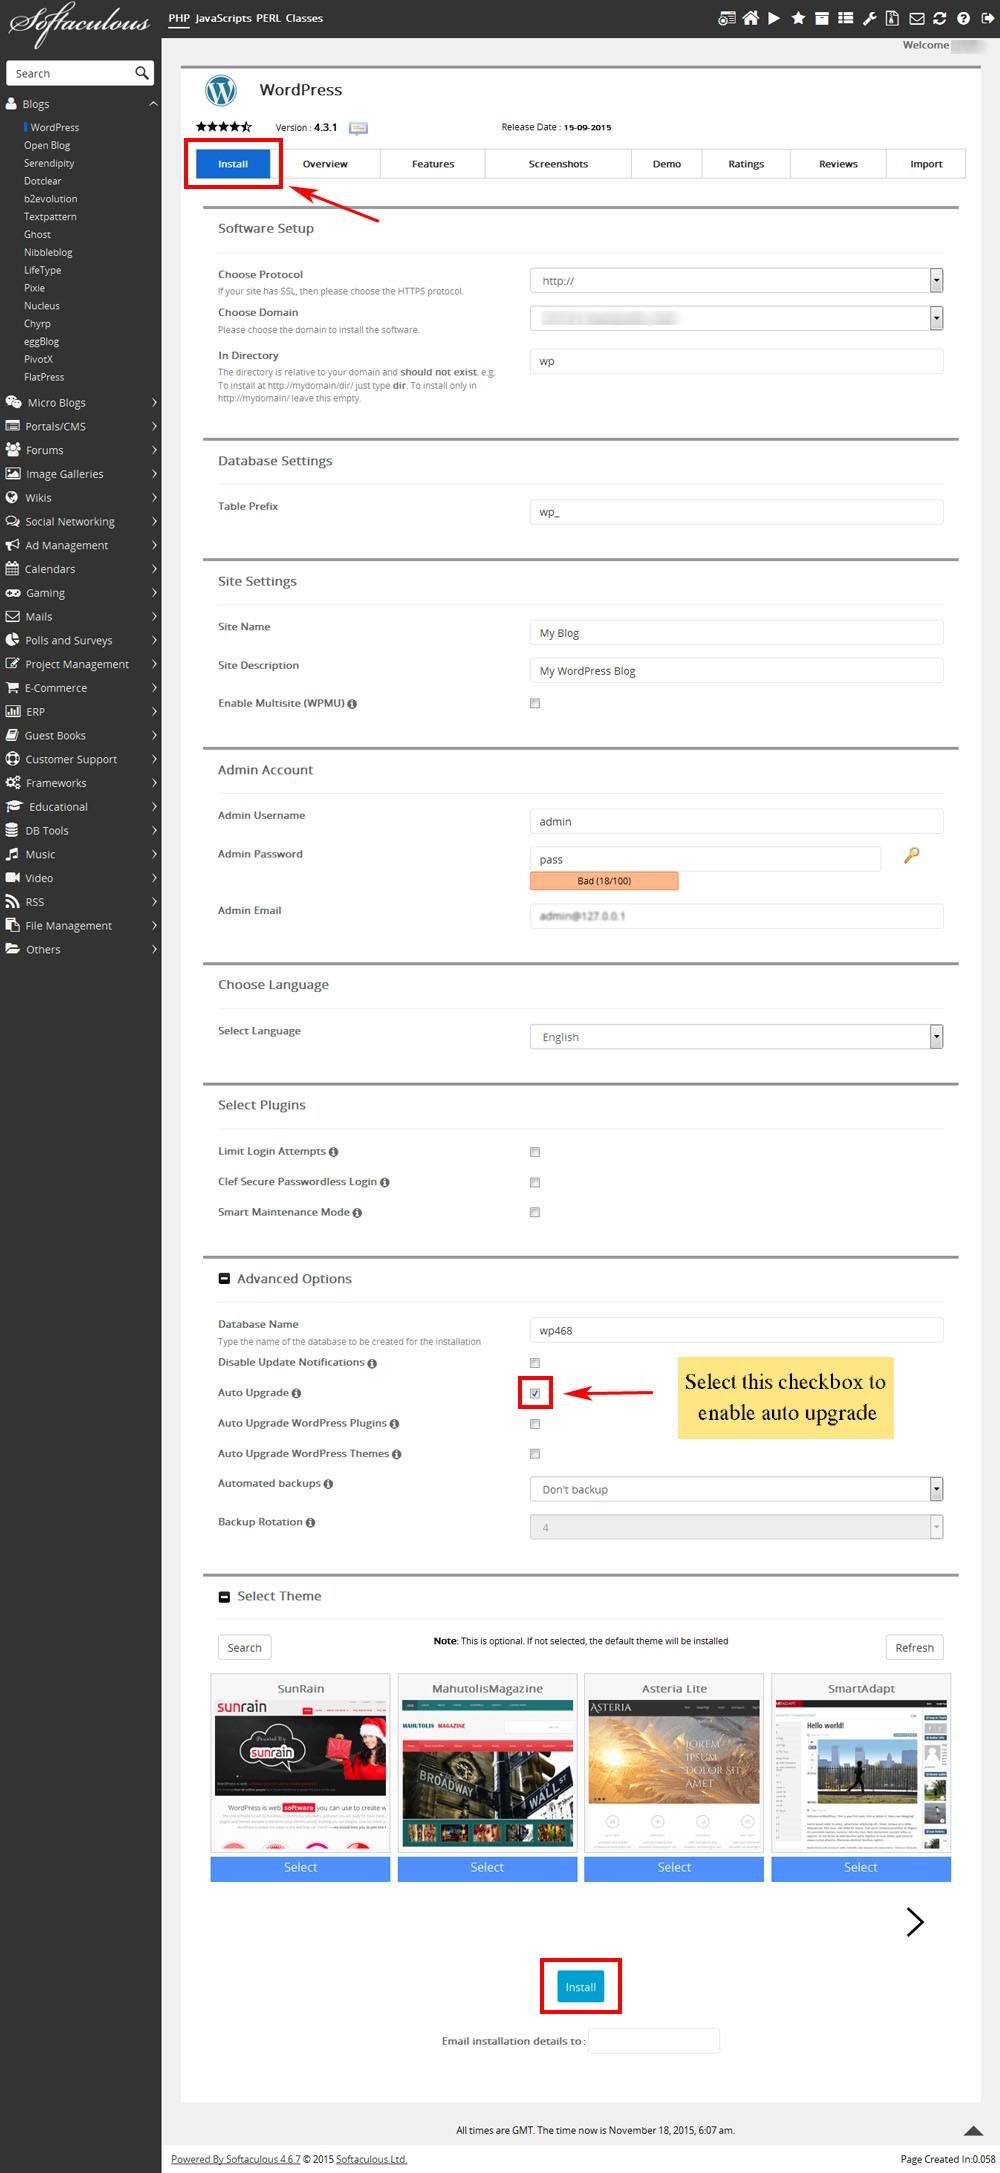
Task: Click the sync arrows icon
Action: point(940,18)
